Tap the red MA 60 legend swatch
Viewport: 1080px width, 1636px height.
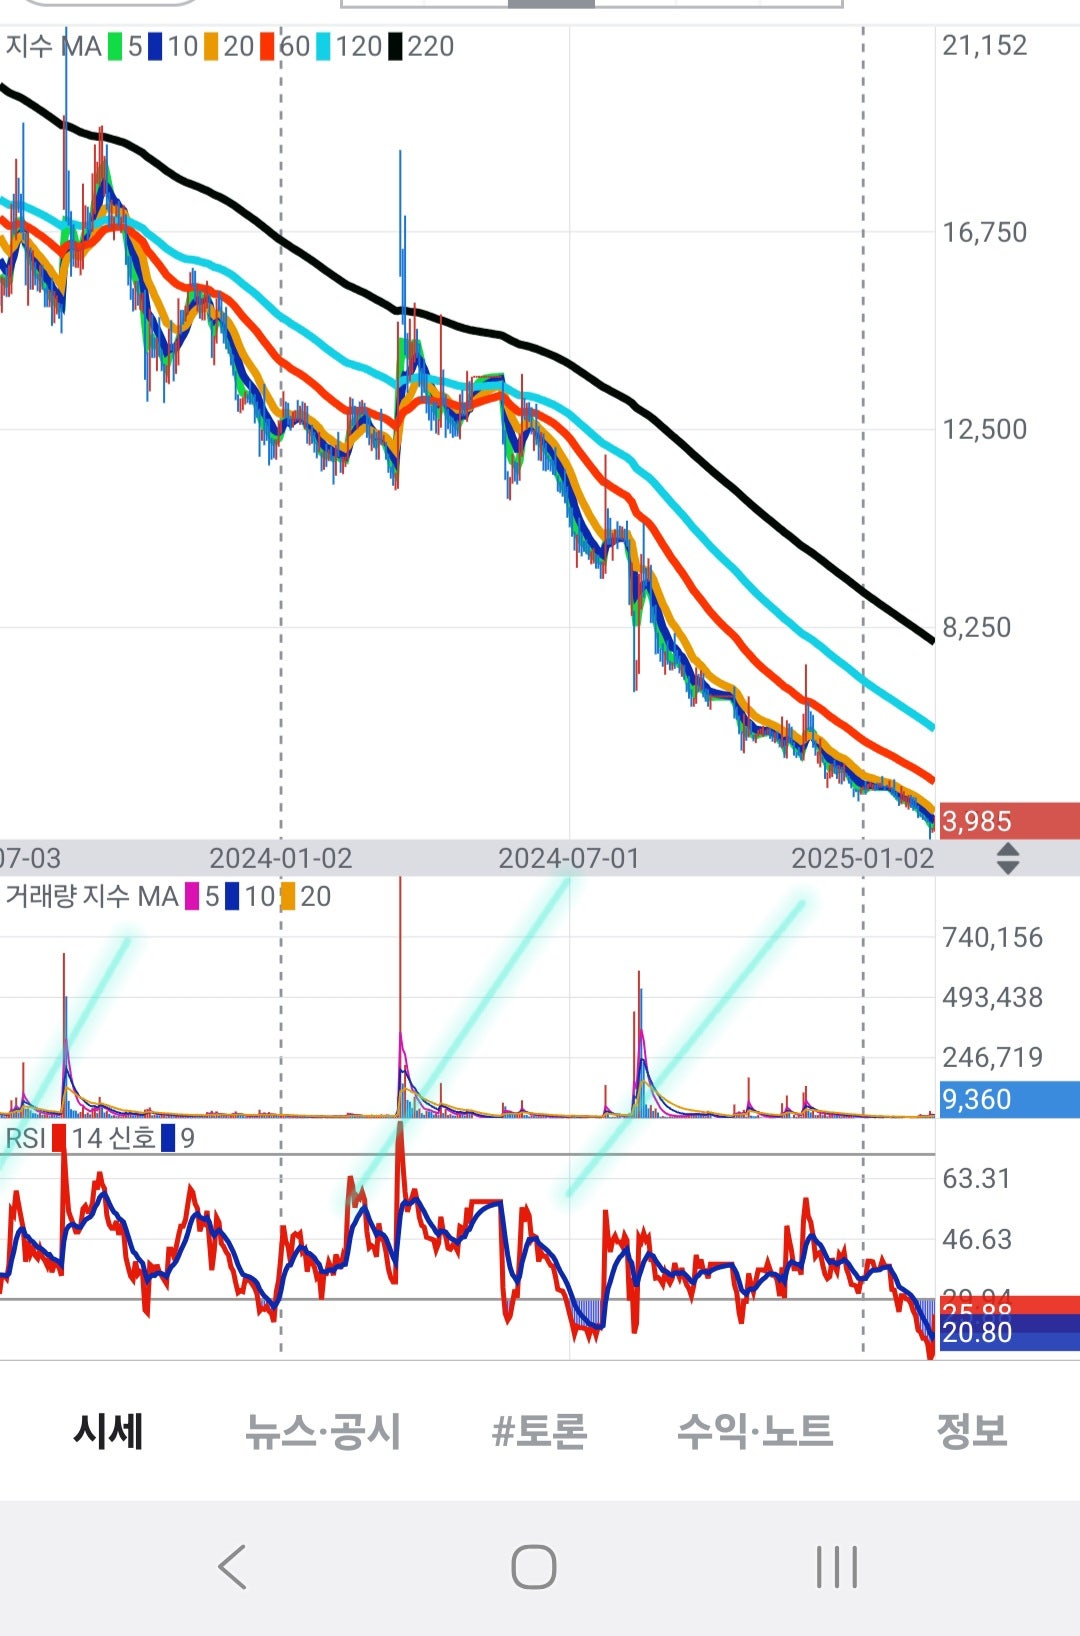267,47
